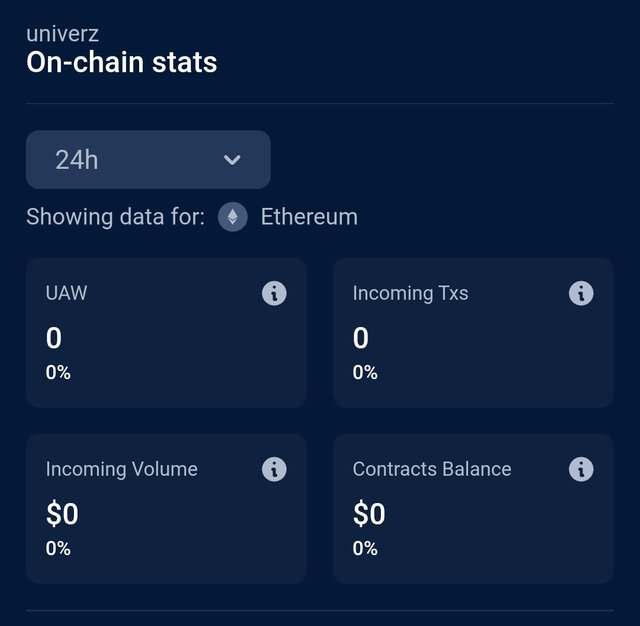The image size is (640, 626).
Task: Click the Contracts Balance label text
Action: tap(432, 469)
